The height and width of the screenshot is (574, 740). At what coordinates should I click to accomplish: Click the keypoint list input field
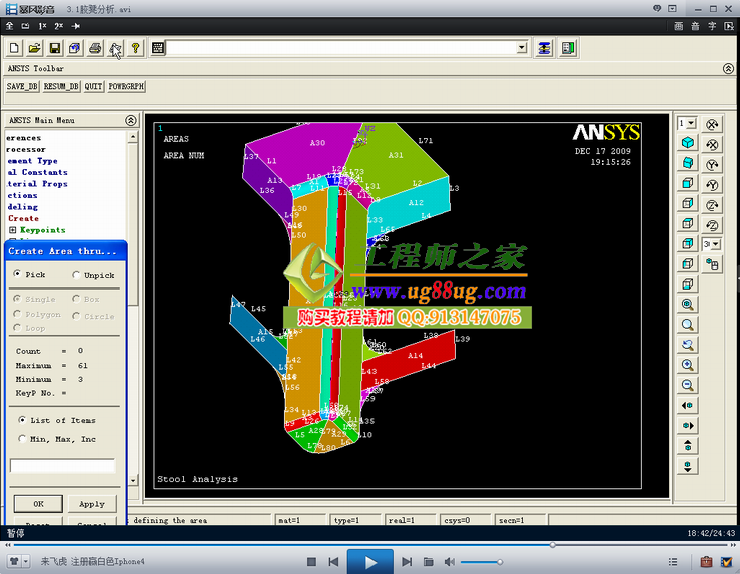coord(62,465)
